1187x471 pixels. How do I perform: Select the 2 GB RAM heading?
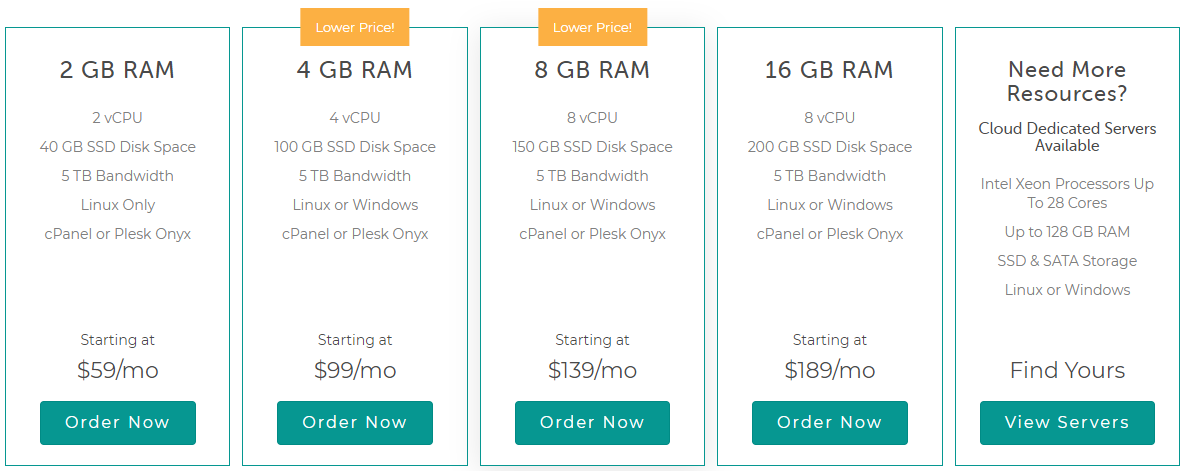point(117,70)
